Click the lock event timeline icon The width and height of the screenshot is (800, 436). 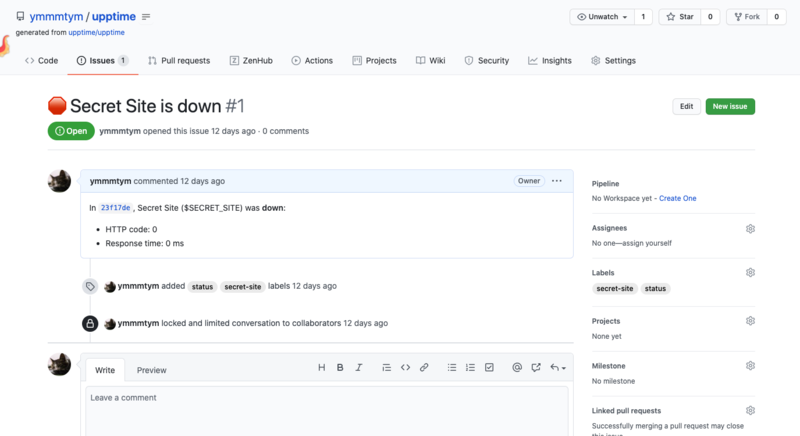tap(90, 323)
